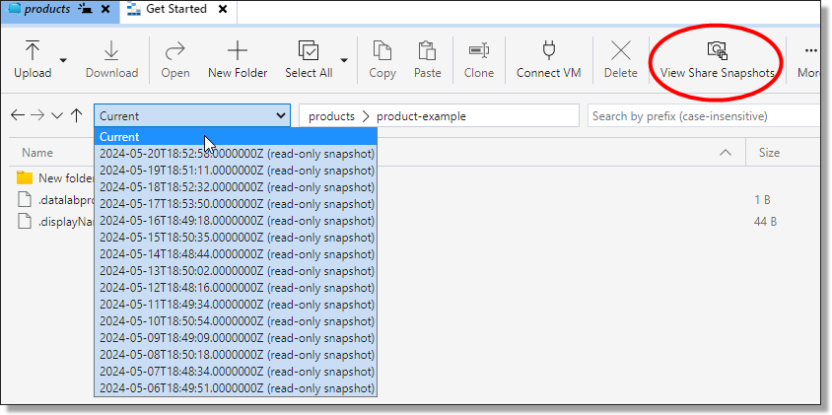
Task: Sort by the Name column header
Action: (37, 153)
